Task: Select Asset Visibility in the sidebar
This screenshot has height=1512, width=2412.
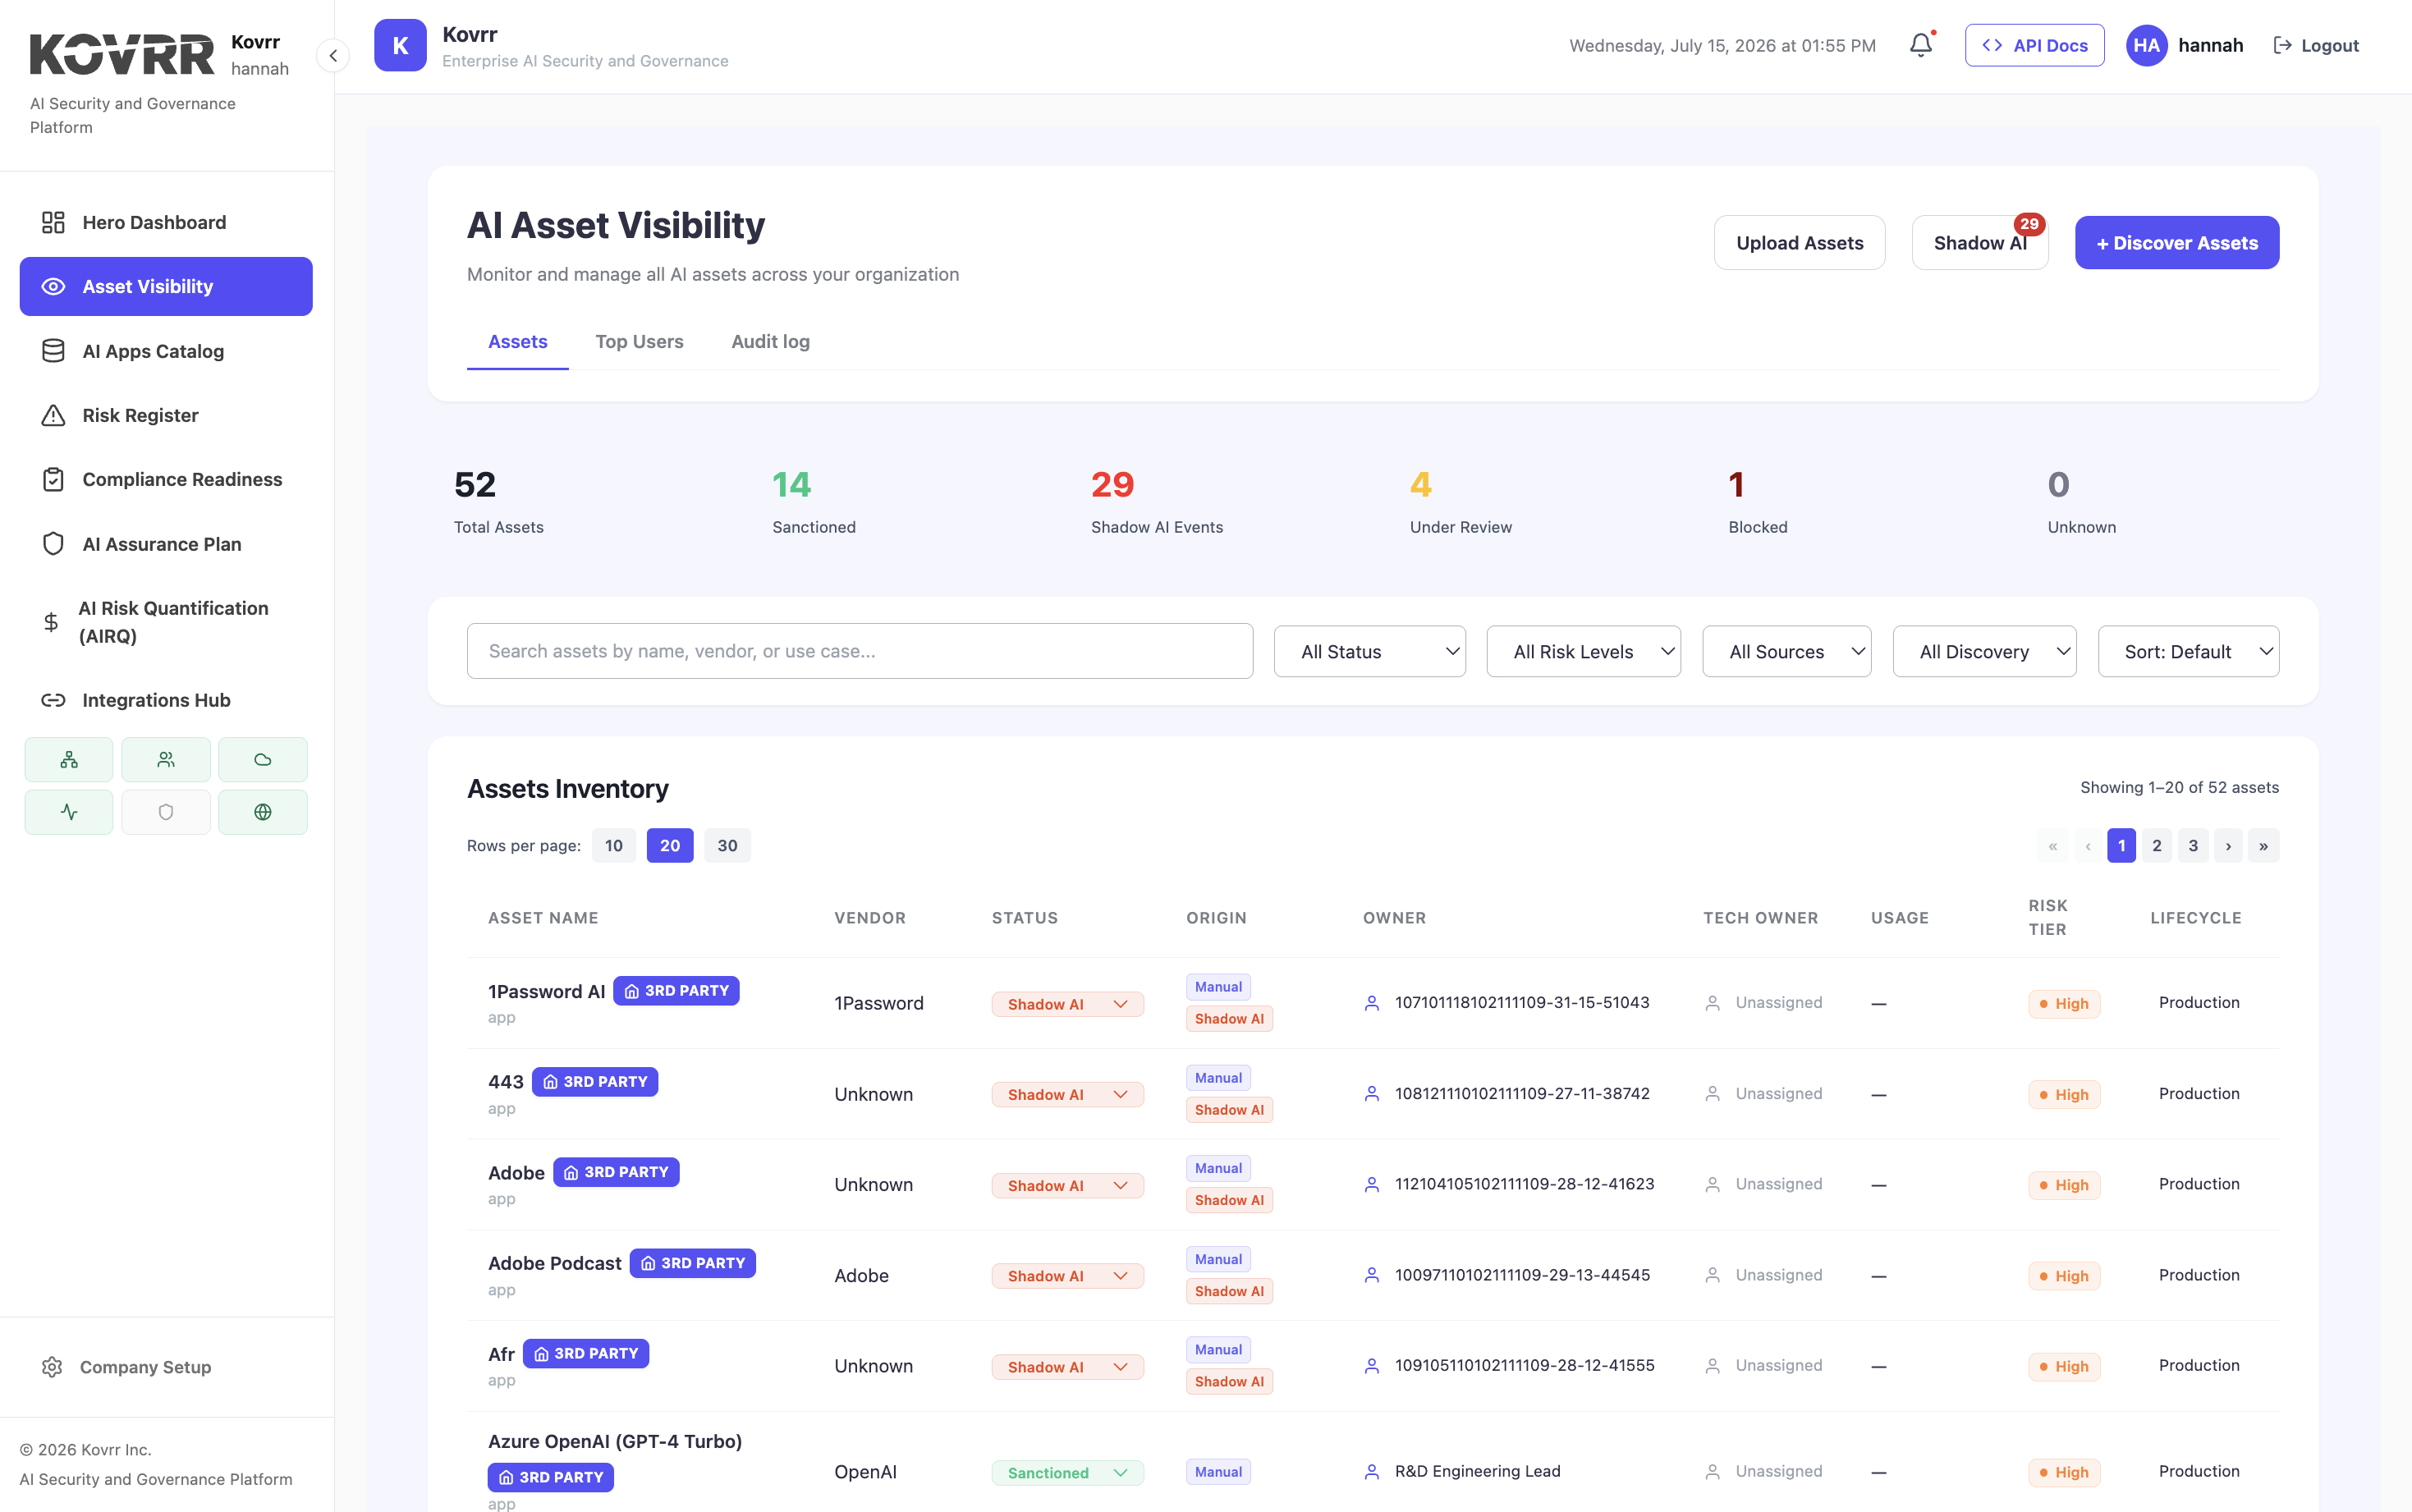Action: [x=166, y=287]
